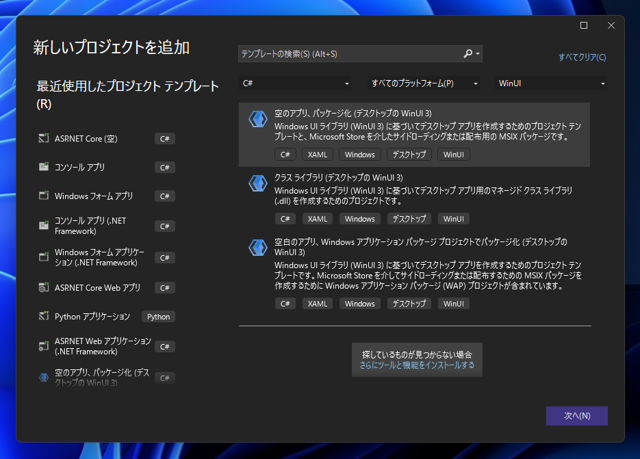Click the ASP.NET Web アプリケーション (.NET Framework) icon
640x459 pixels.
pyautogui.click(x=44, y=346)
